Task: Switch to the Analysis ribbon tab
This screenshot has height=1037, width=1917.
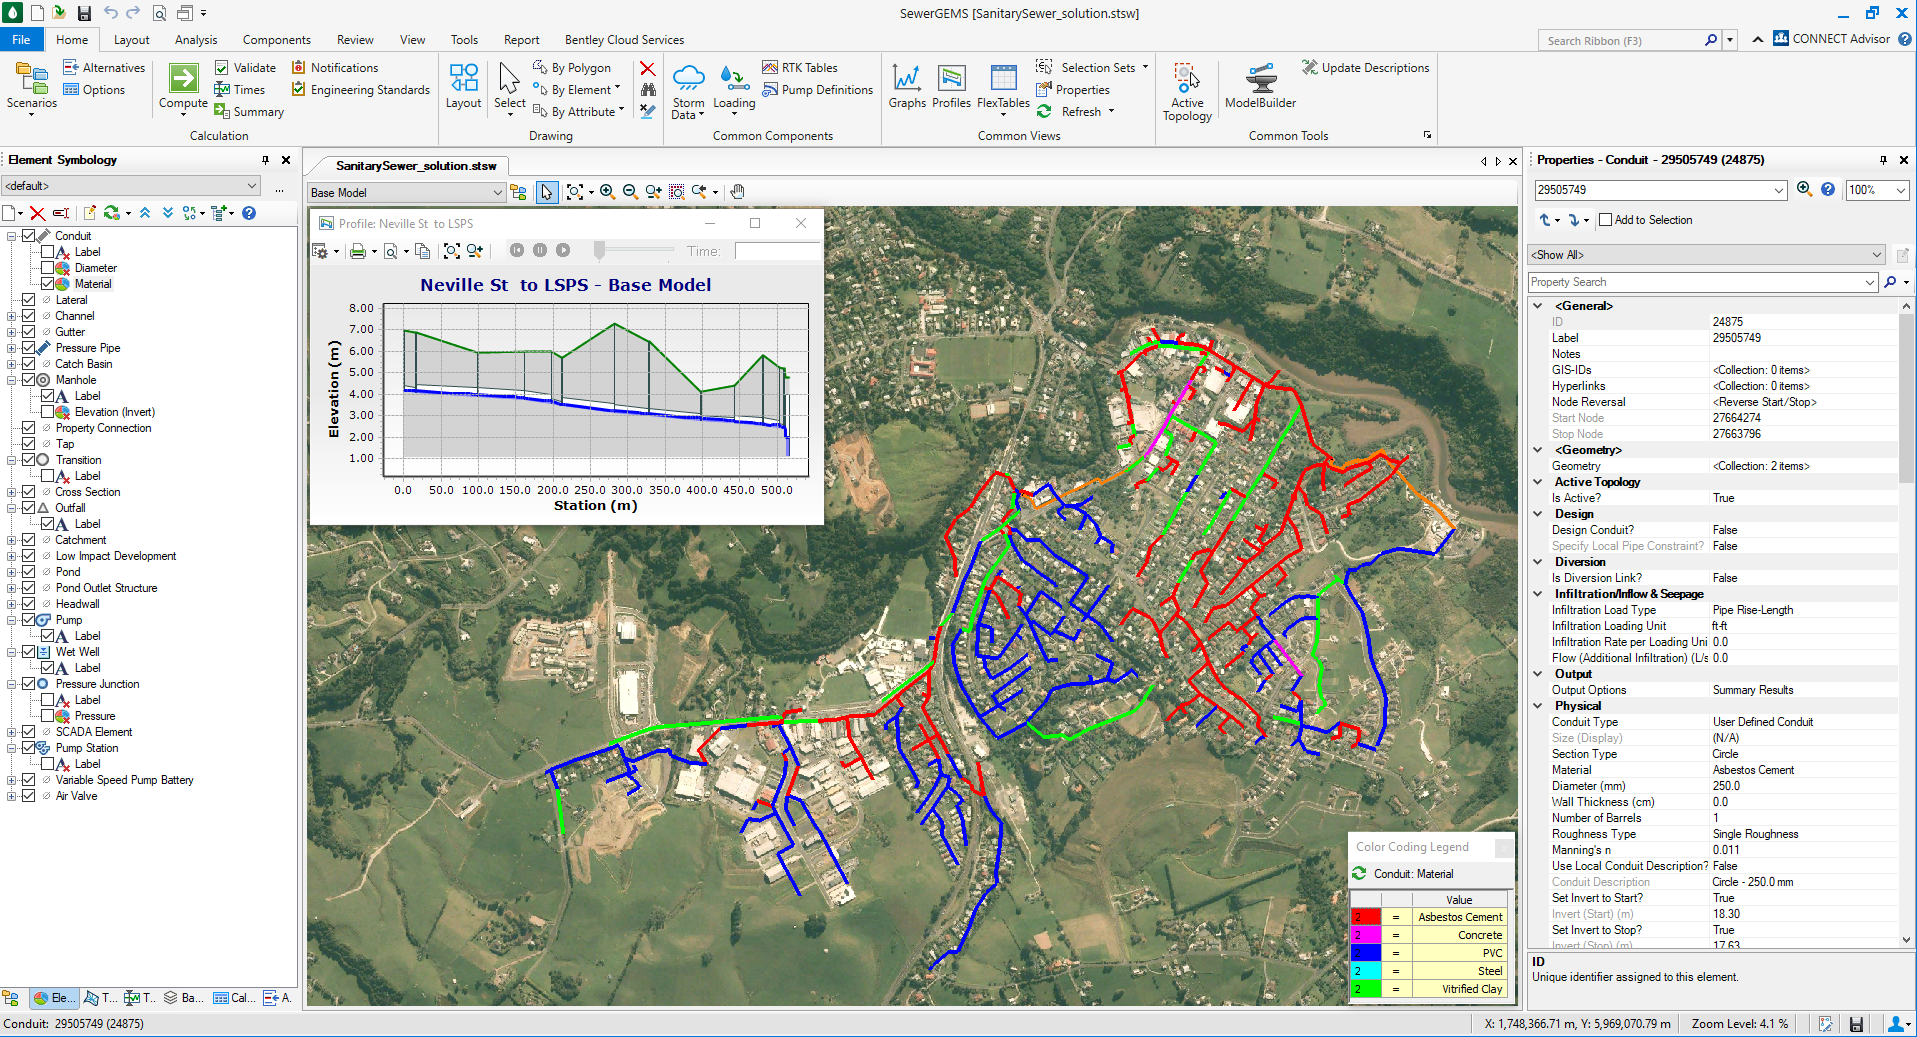Action: coord(195,40)
